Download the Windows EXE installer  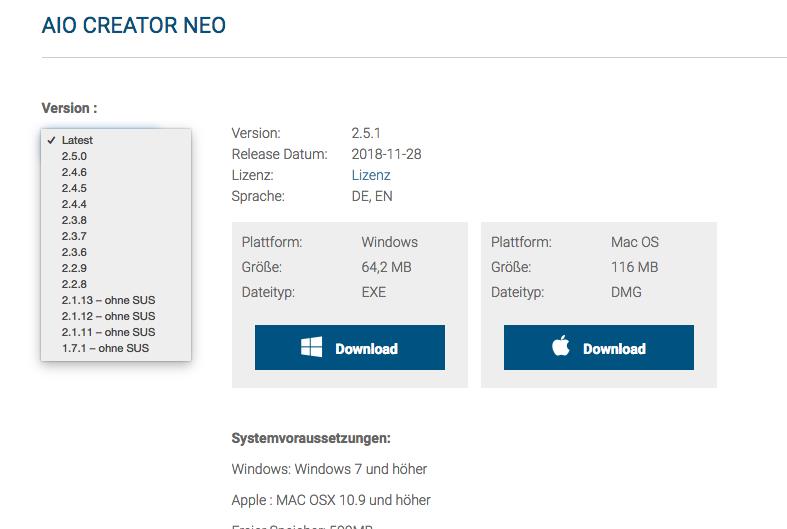point(350,347)
